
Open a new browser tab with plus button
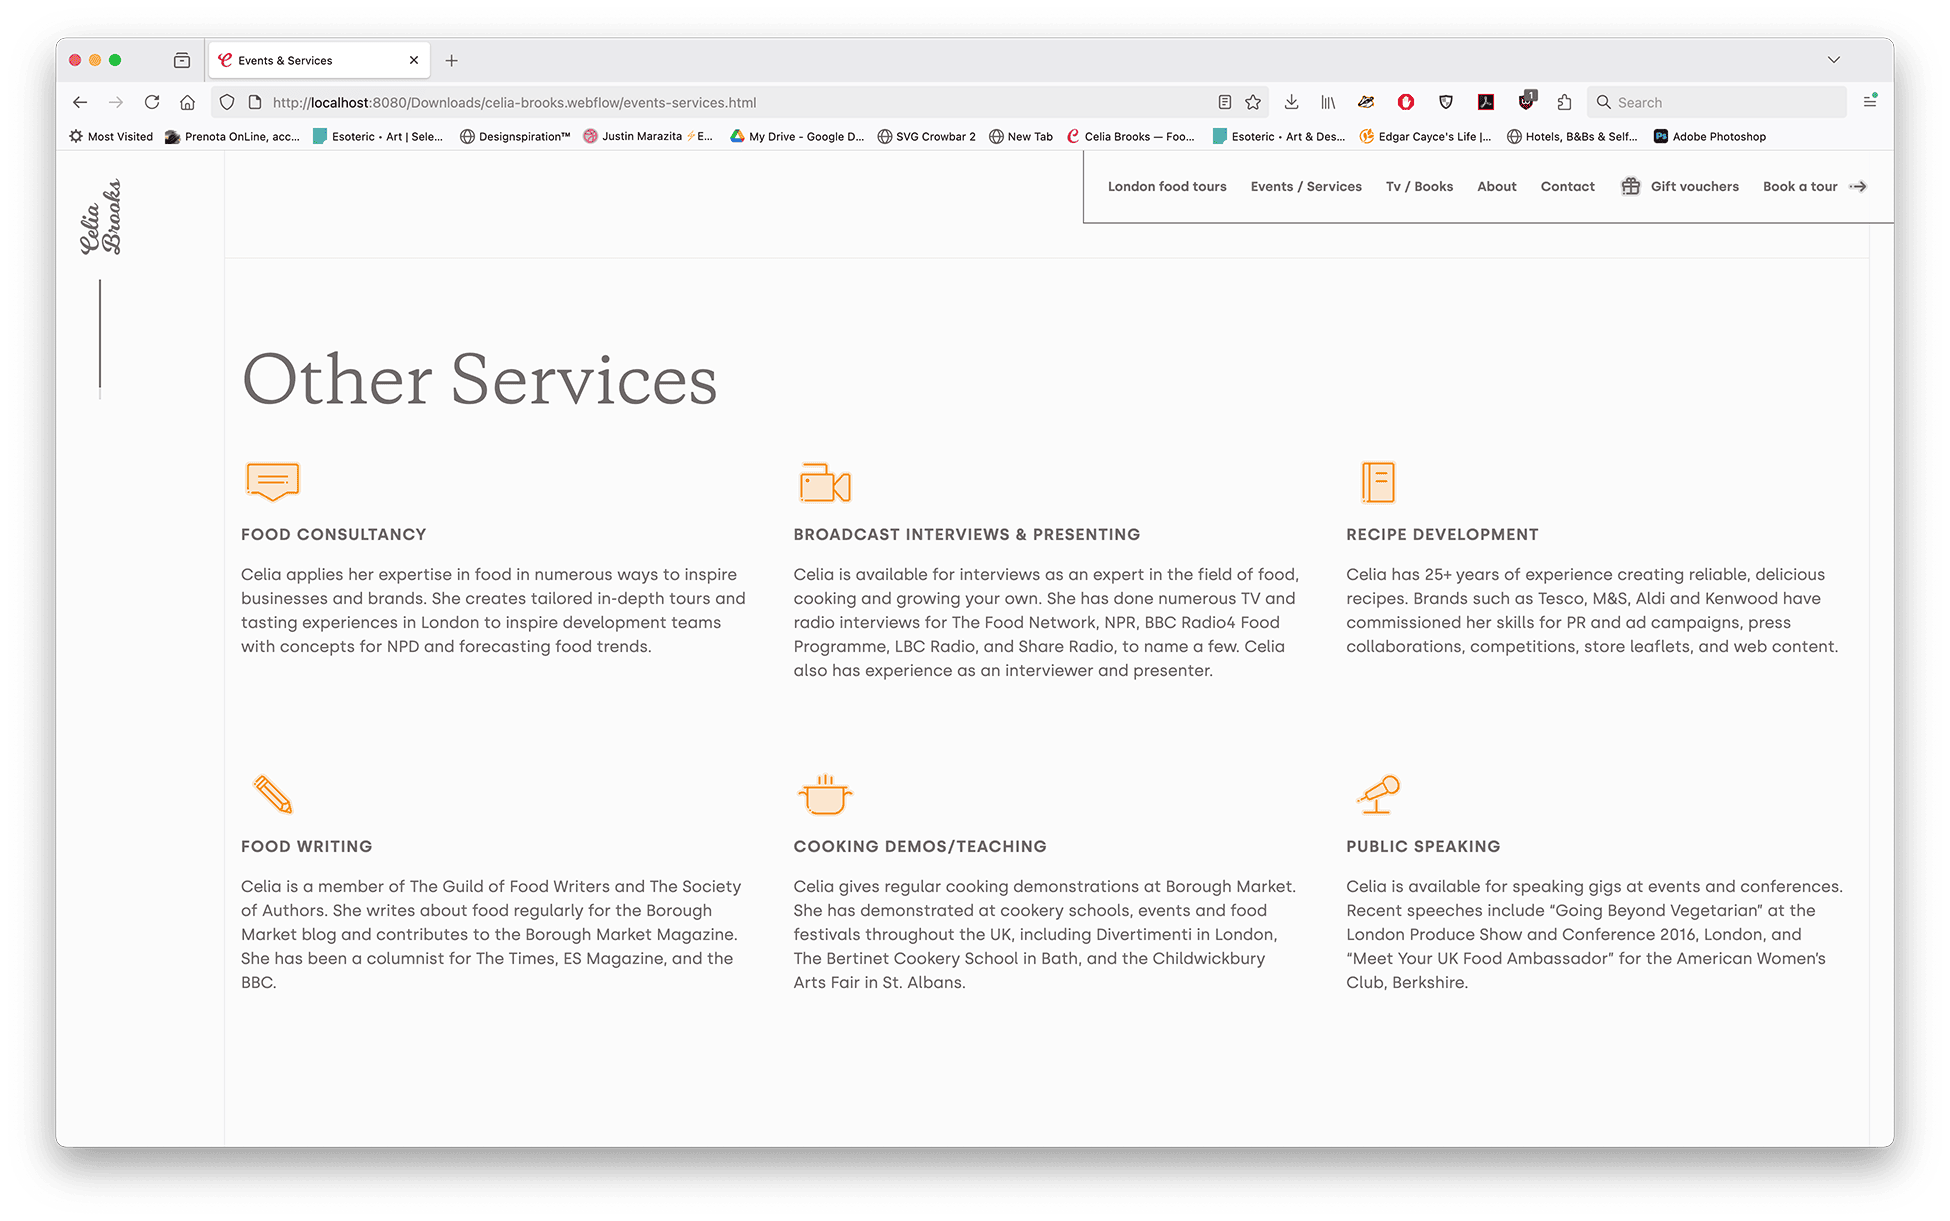452,61
